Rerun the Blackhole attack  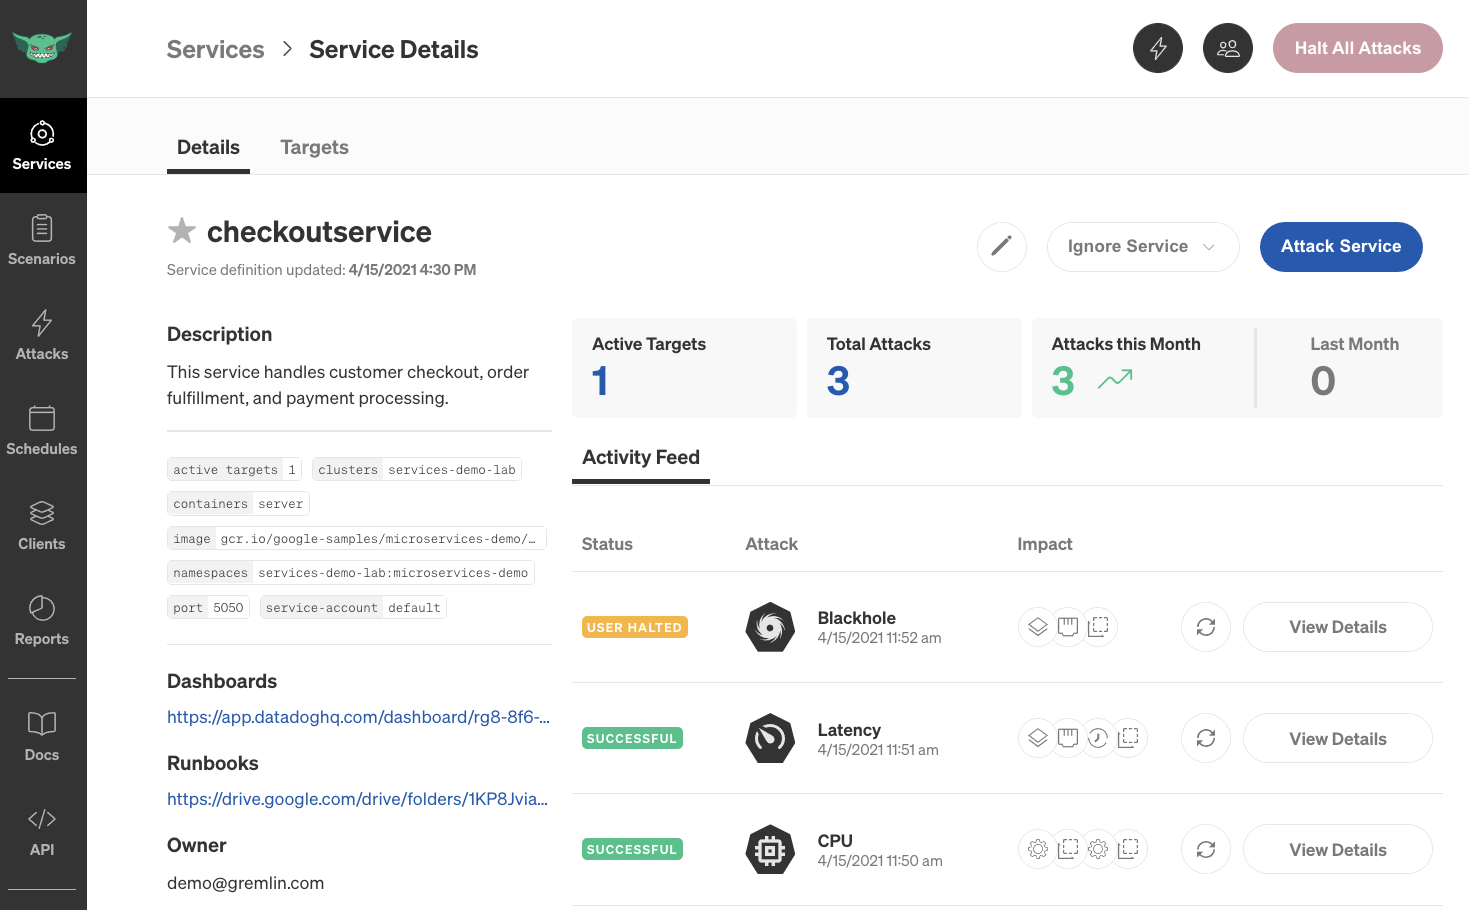pyautogui.click(x=1205, y=627)
